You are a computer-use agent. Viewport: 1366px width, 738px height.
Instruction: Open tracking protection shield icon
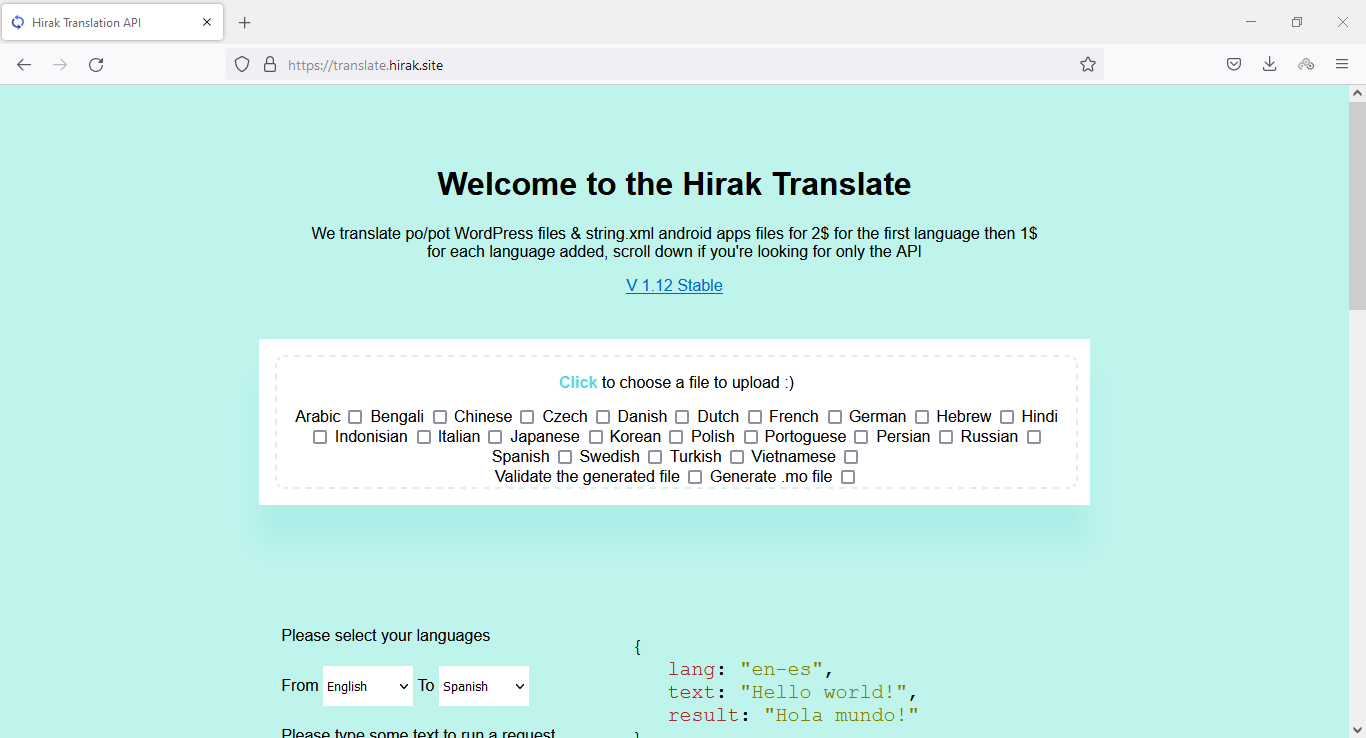(242, 65)
